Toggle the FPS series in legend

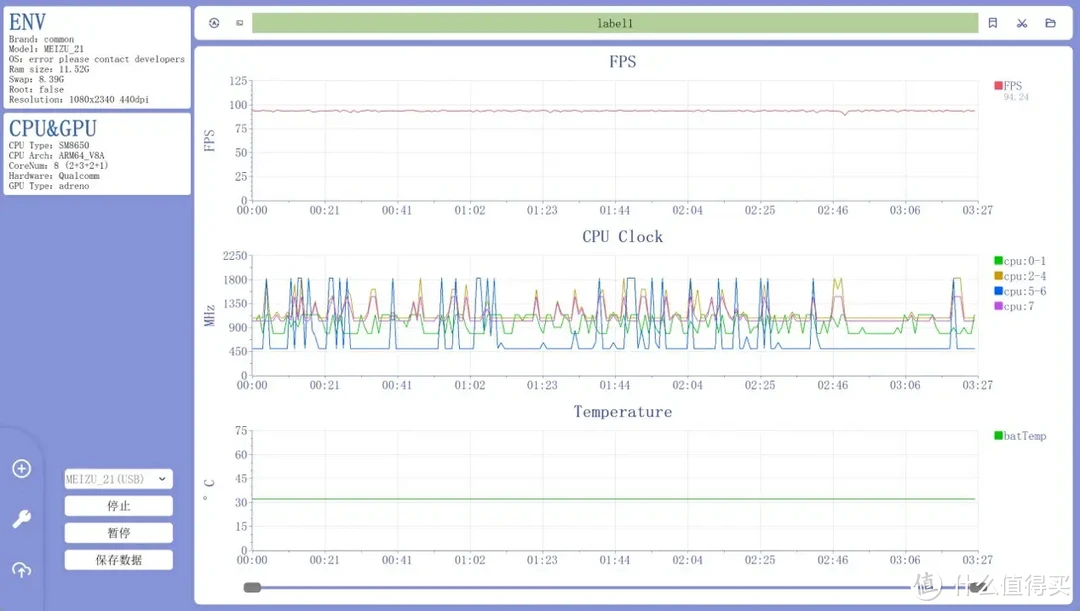1008,86
